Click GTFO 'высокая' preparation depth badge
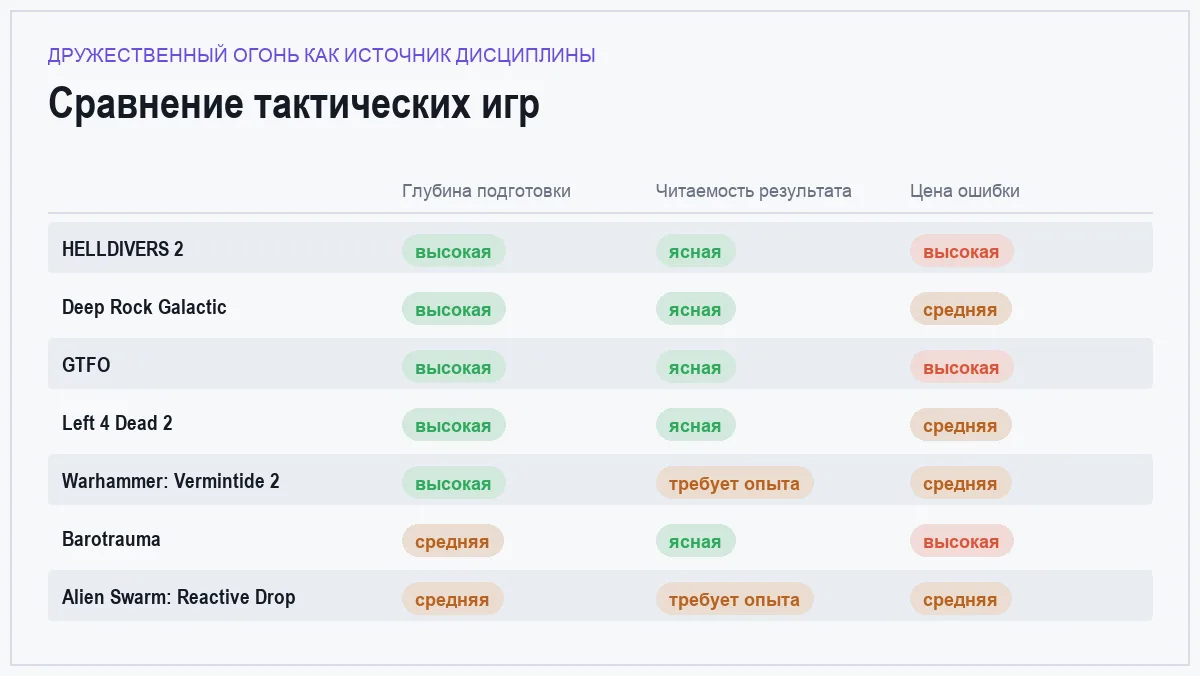1200x676 pixels. point(454,367)
